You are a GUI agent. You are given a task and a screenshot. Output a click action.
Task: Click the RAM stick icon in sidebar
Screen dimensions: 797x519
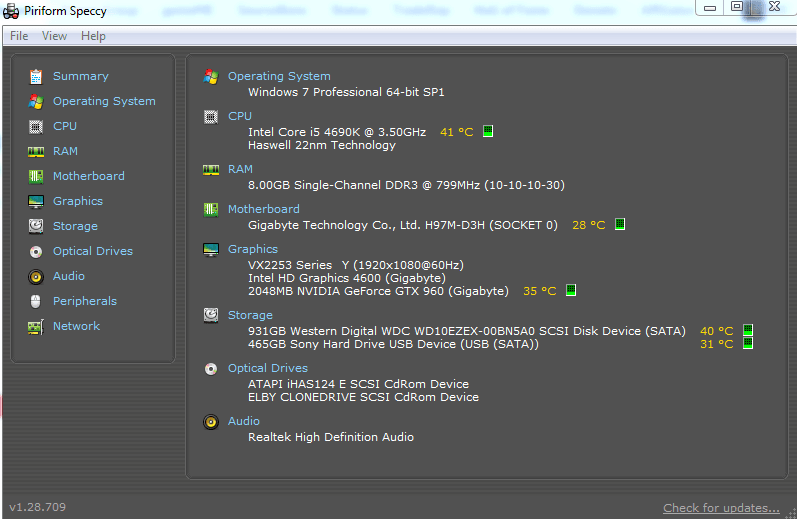click(x=36, y=151)
